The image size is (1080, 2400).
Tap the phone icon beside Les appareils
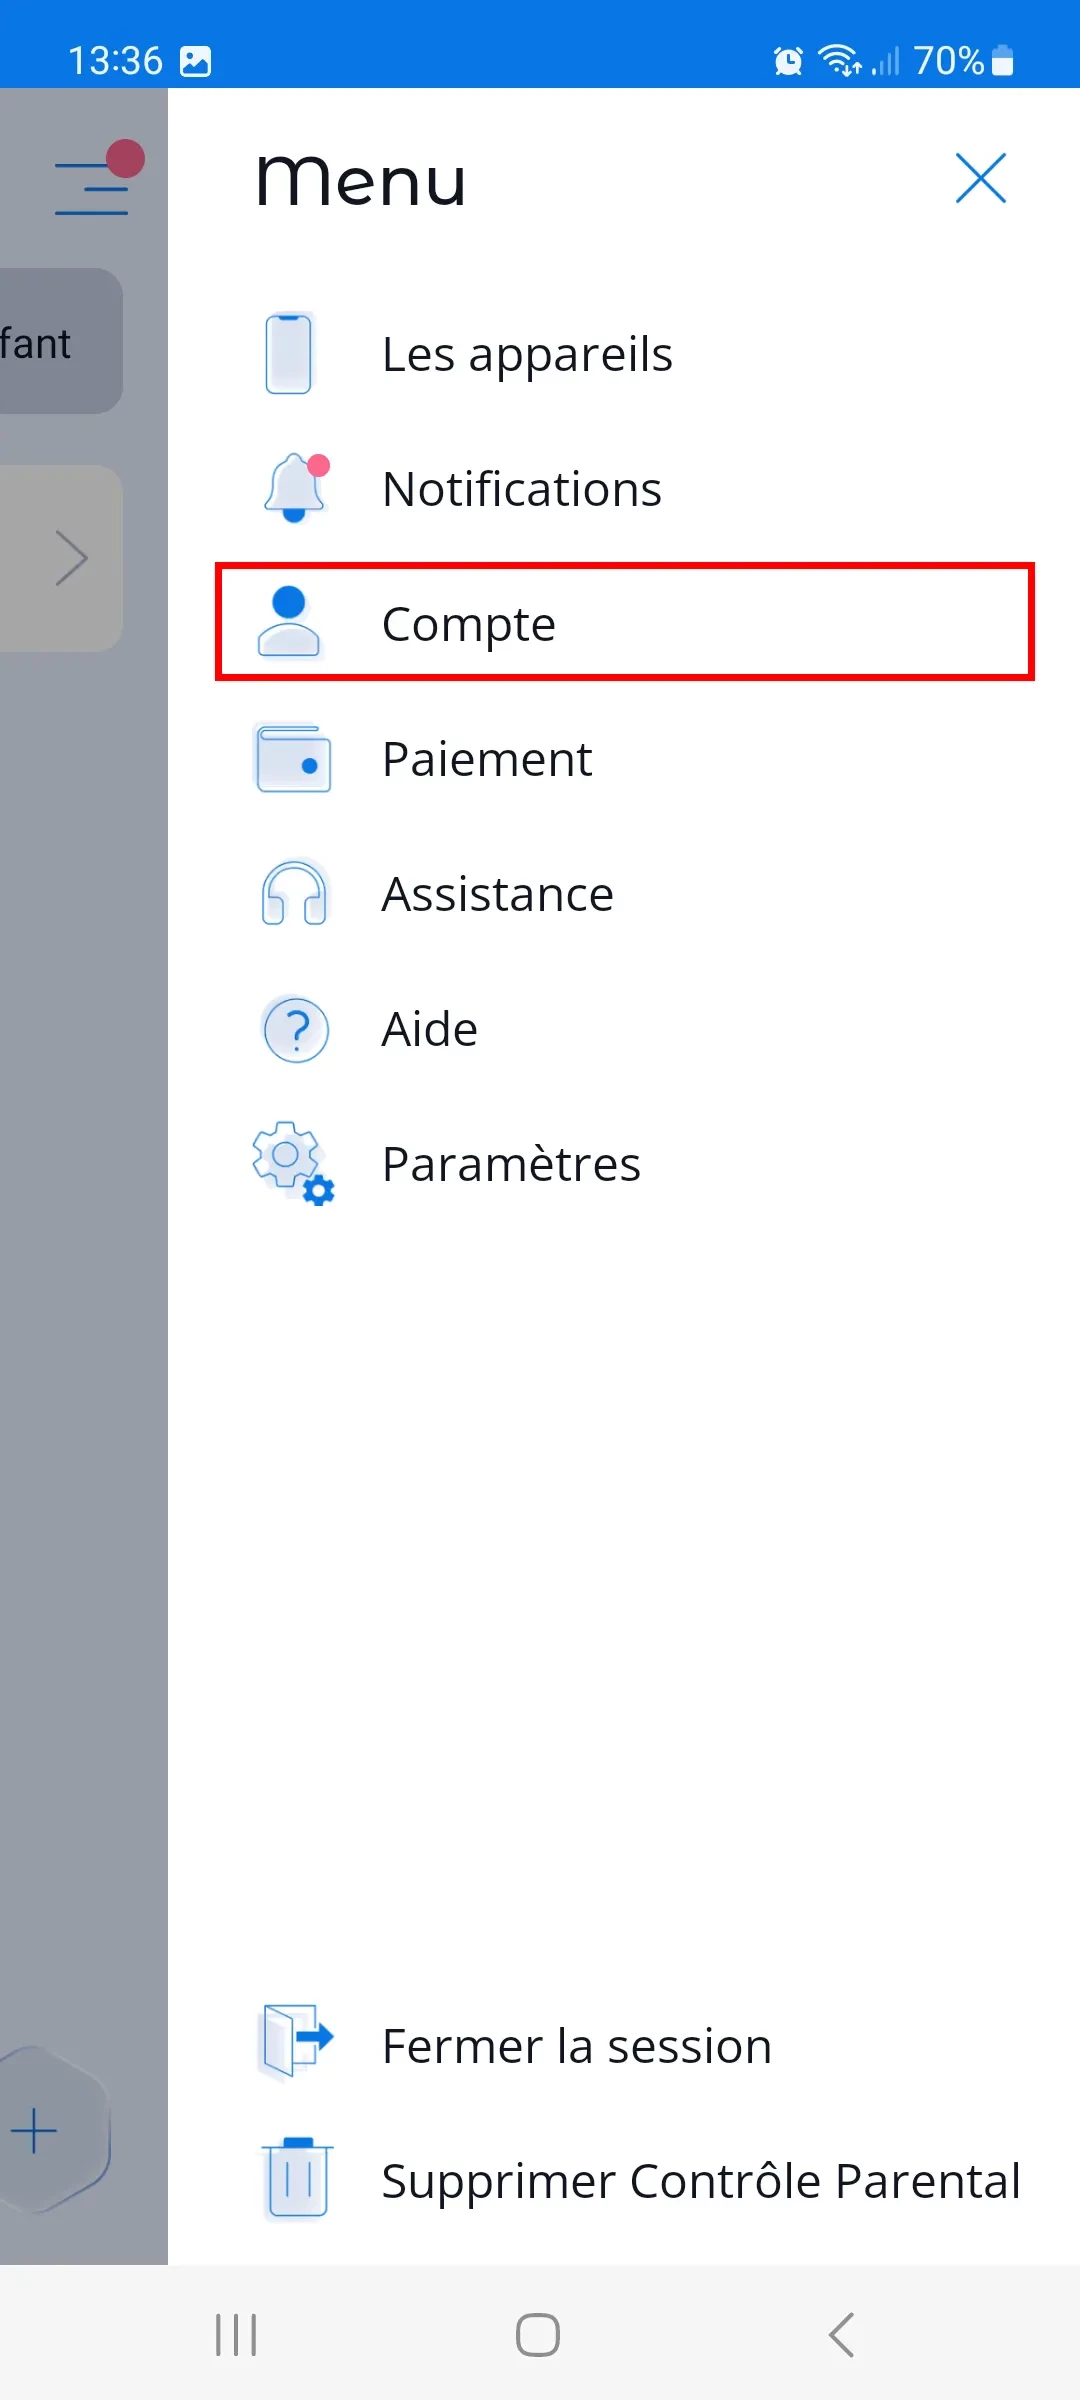[289, 354]
